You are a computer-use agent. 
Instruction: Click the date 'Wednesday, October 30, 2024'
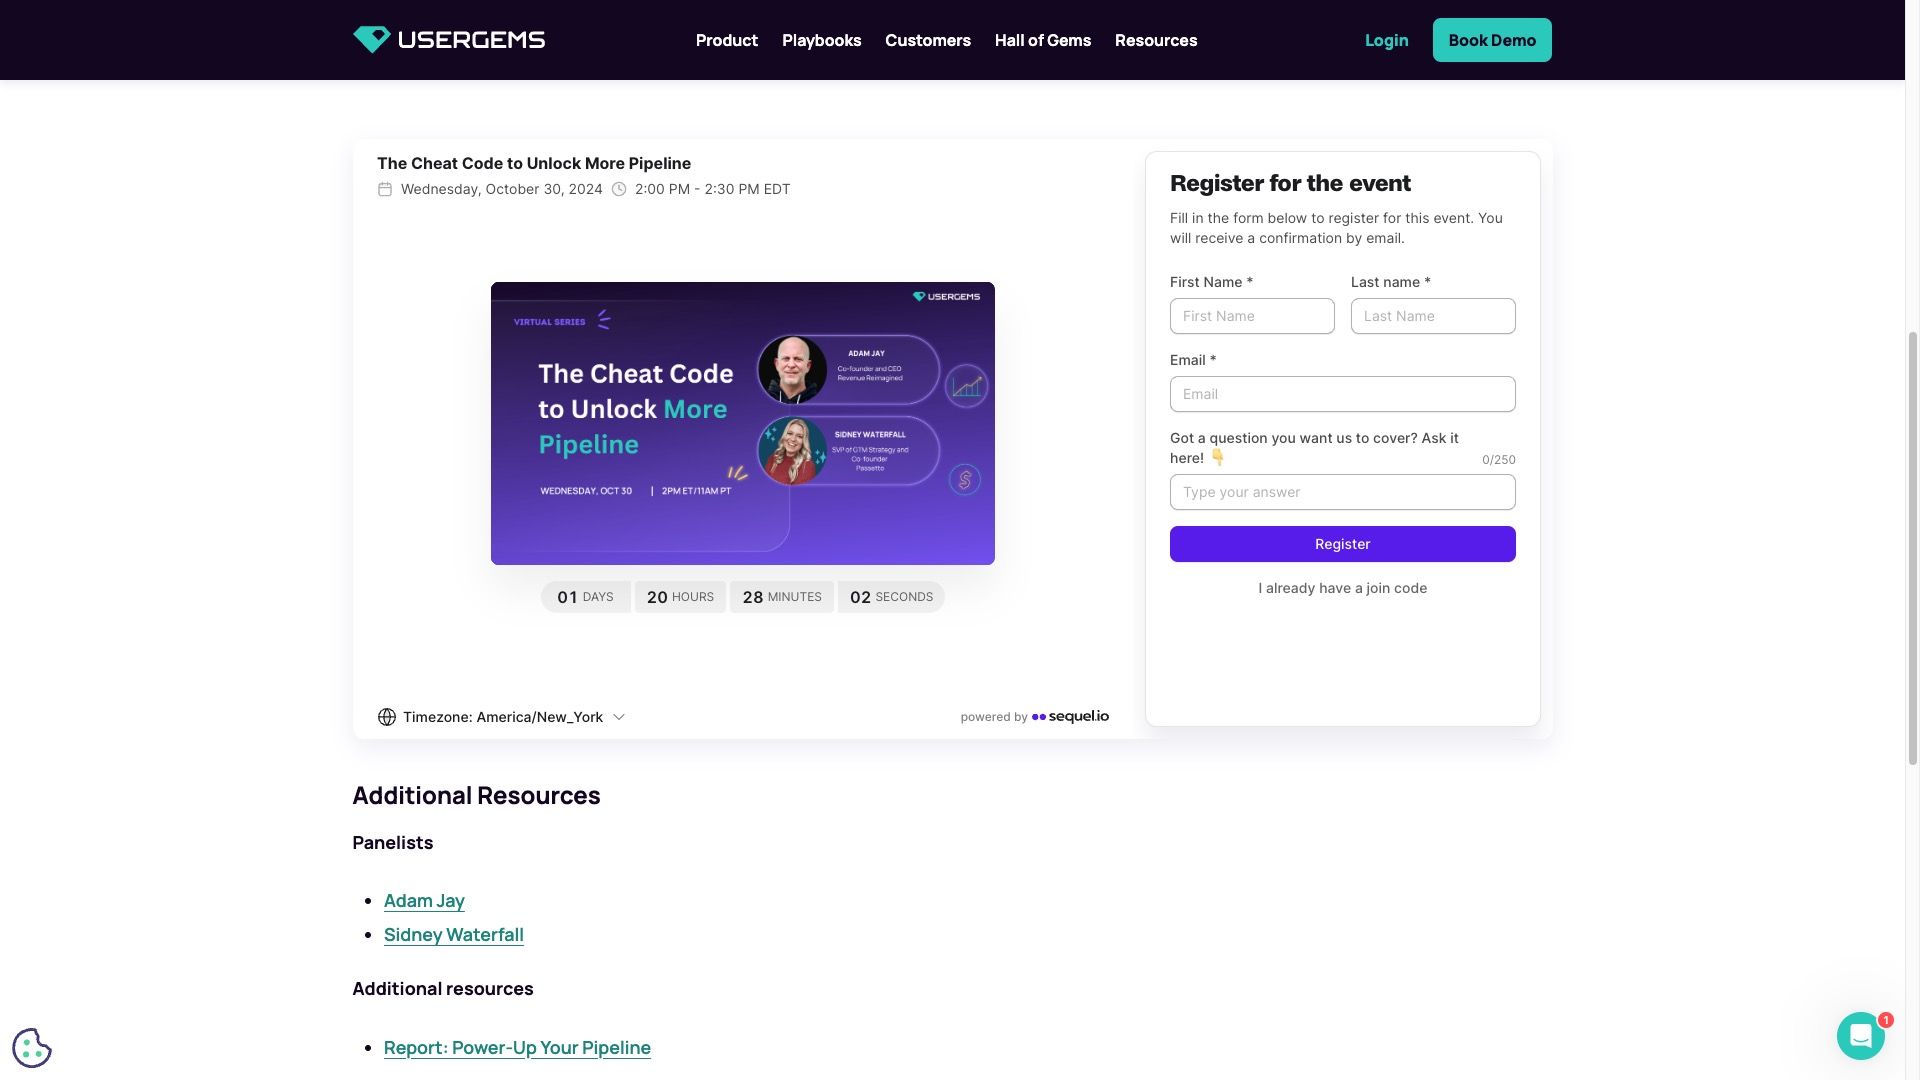(502, 189)
